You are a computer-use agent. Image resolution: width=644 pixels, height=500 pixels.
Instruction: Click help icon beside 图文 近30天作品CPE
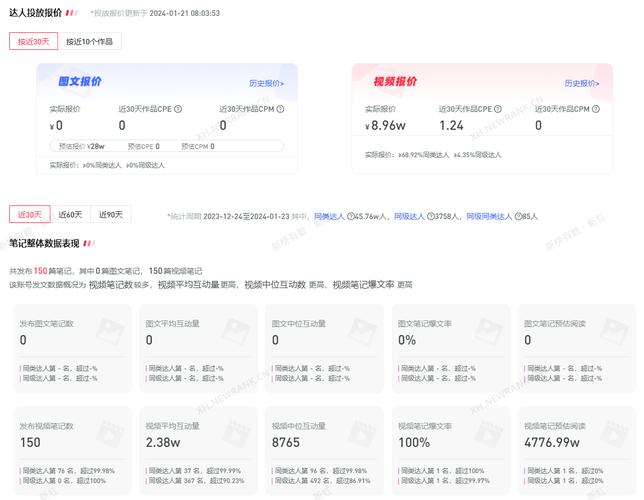pyautogui.click(x=180, y=109)
